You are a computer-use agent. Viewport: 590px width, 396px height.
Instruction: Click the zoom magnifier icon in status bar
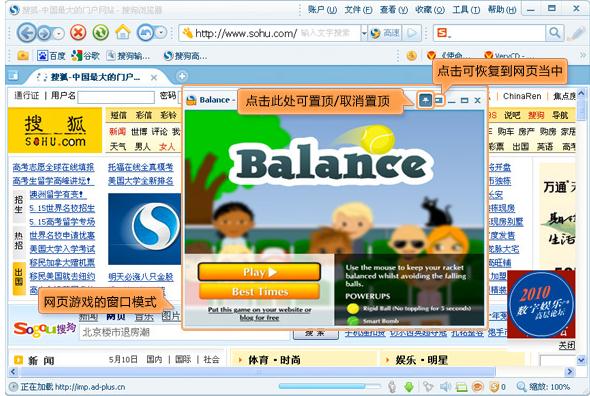pyautogui.click(x=521, y=387)
